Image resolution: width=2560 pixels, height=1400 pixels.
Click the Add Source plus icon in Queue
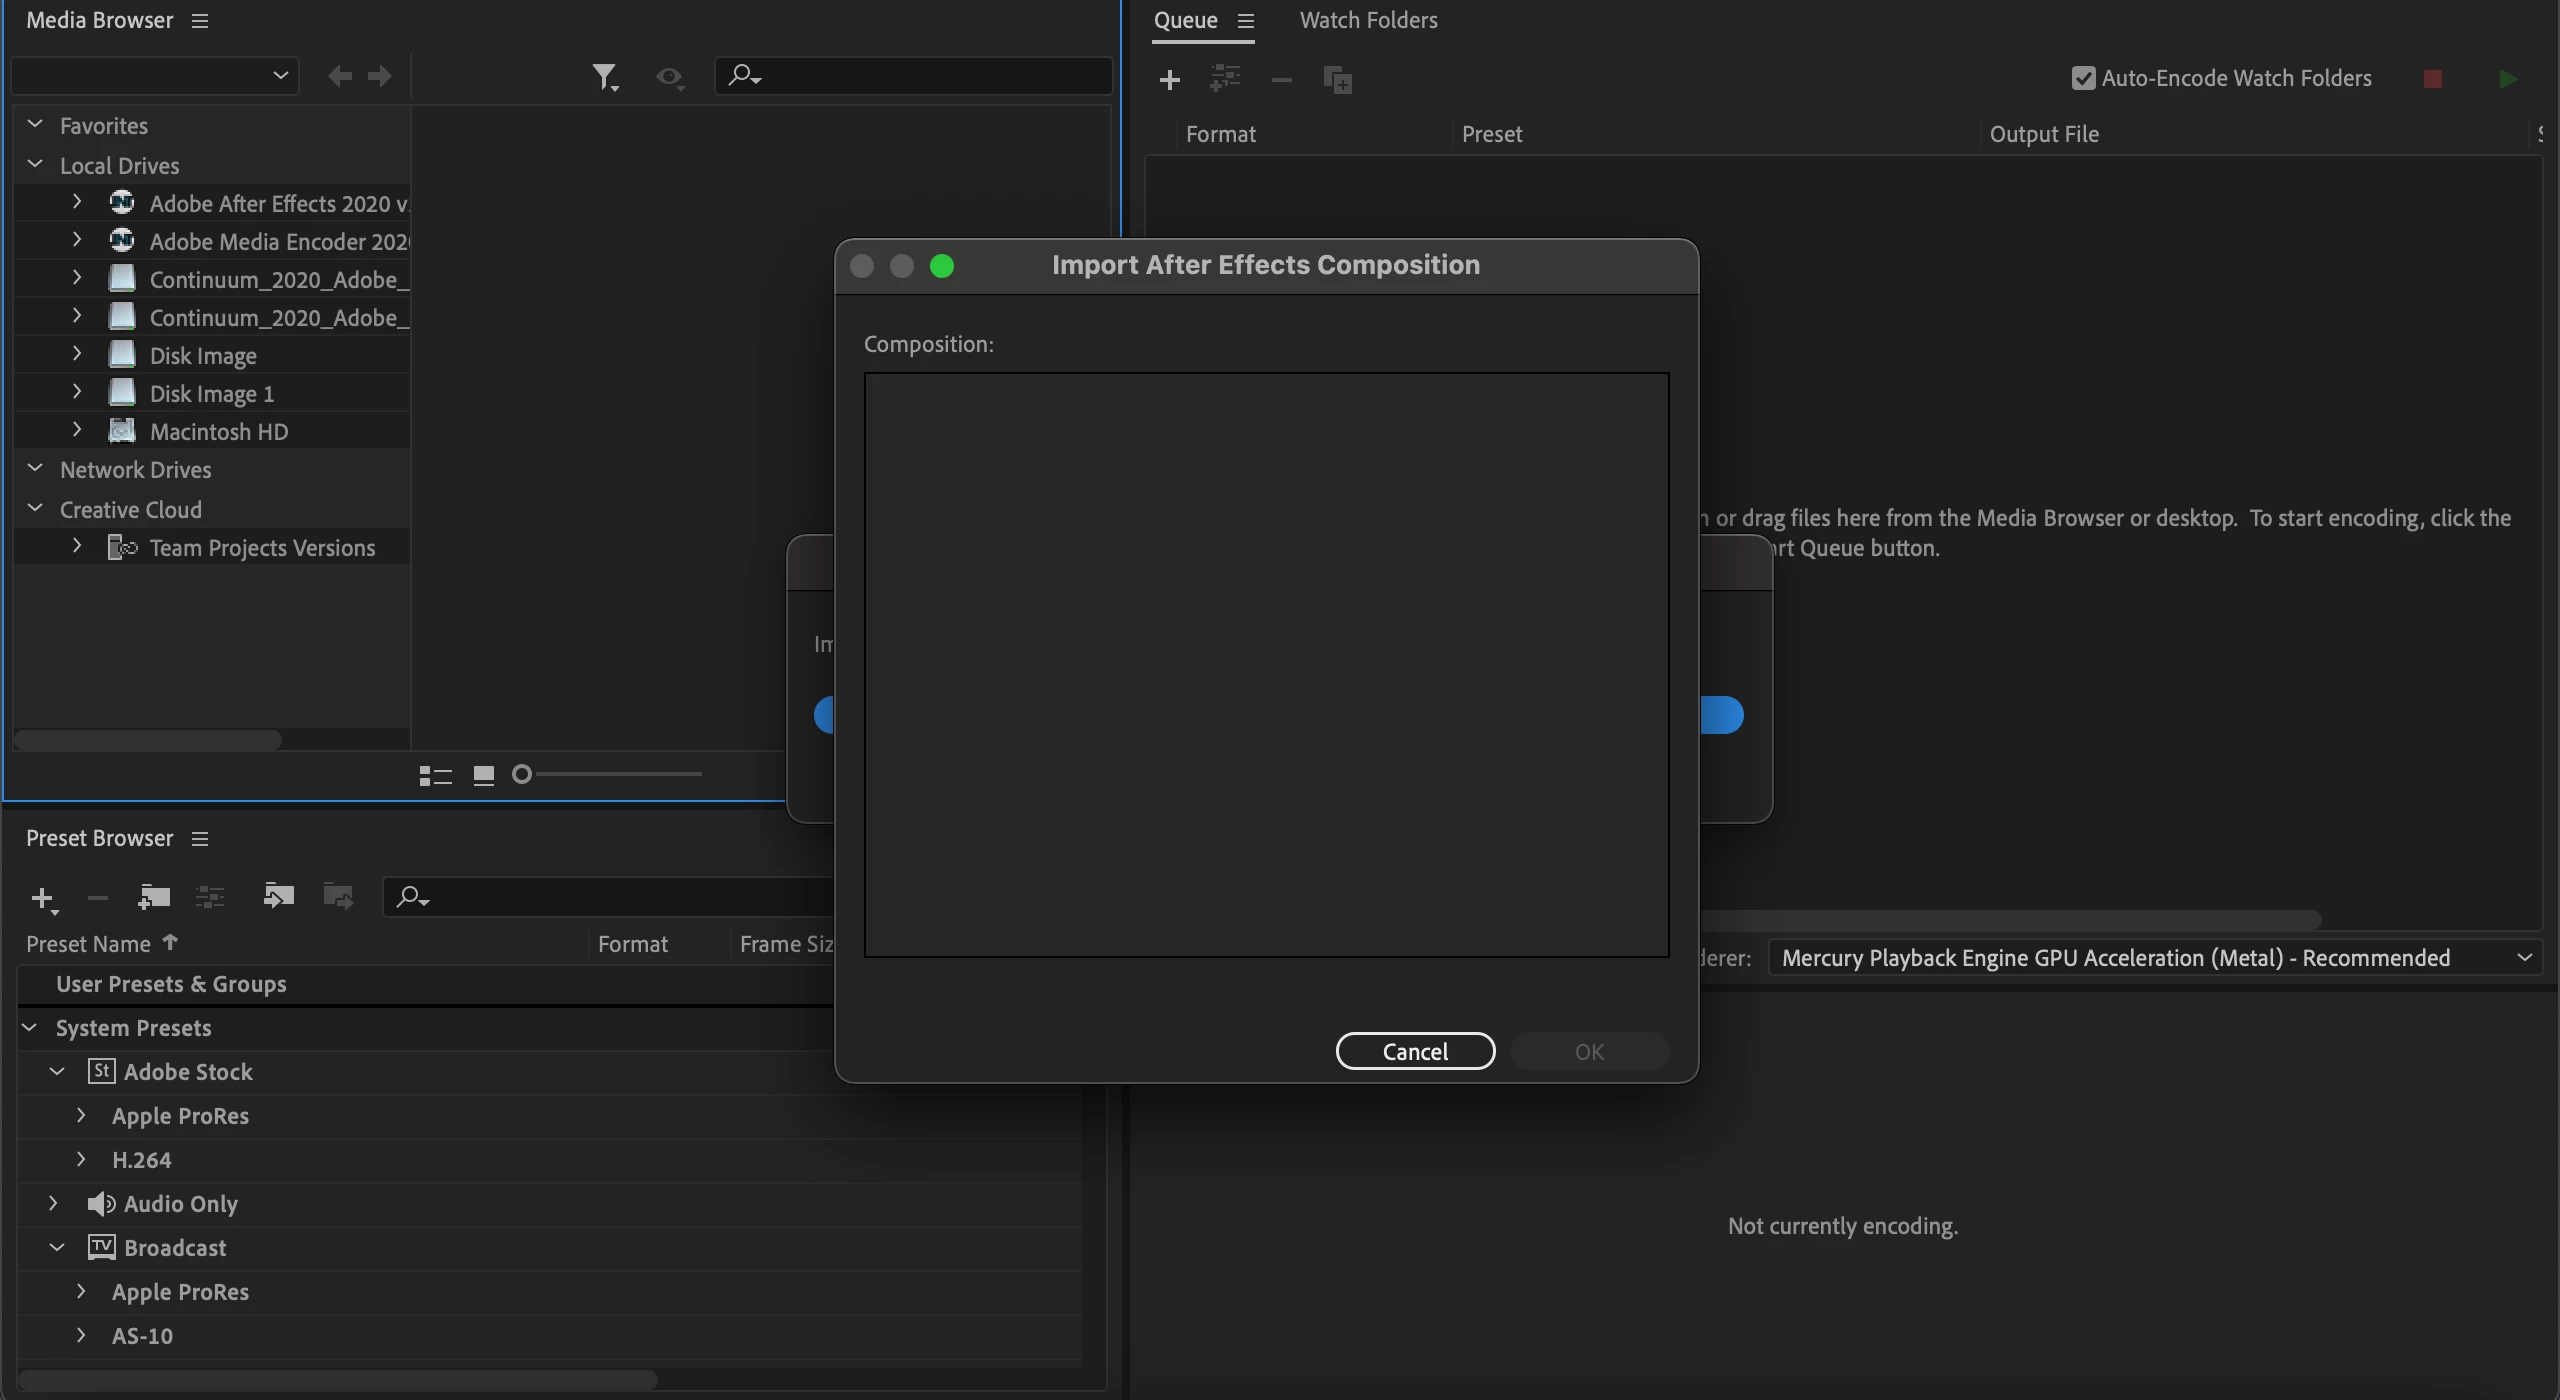coord(1169,79)
